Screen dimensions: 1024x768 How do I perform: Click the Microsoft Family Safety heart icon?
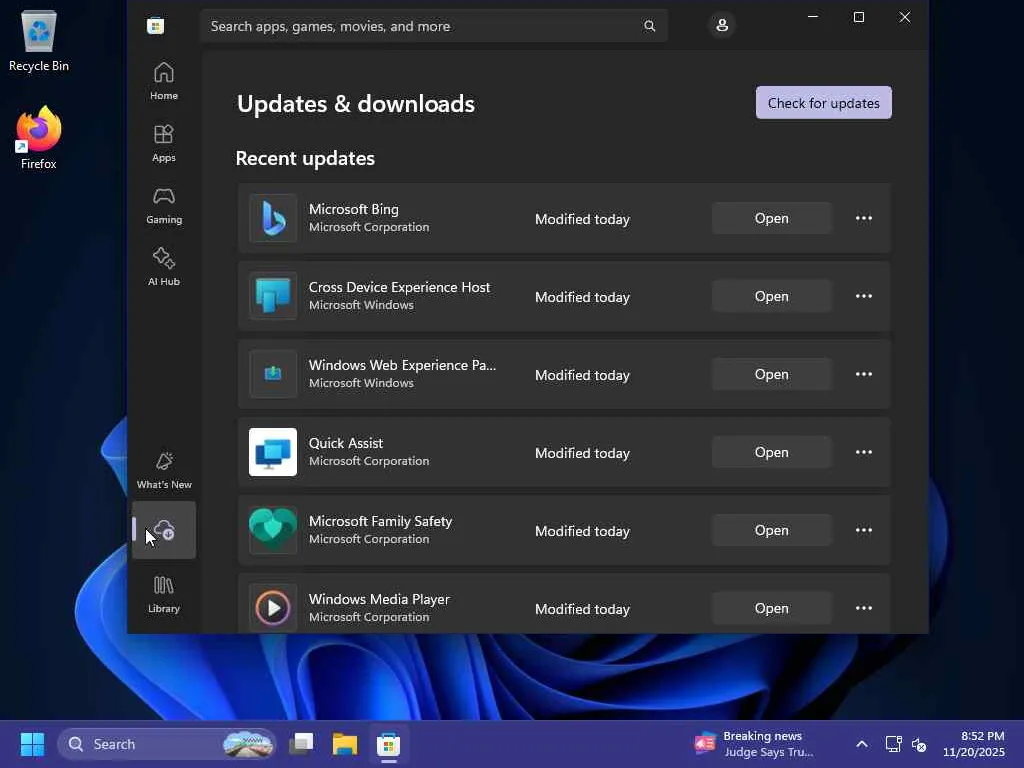pyautogui.click(x=273, y=530)
